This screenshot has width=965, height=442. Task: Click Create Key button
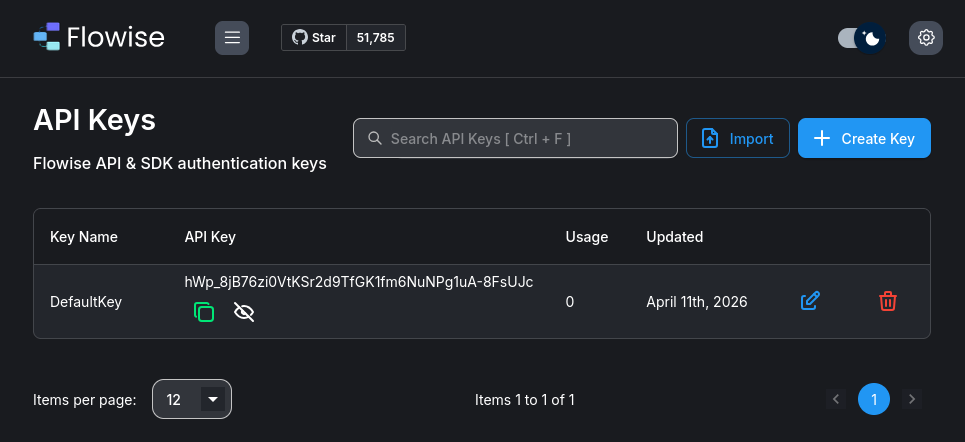(x=864, y=138)
